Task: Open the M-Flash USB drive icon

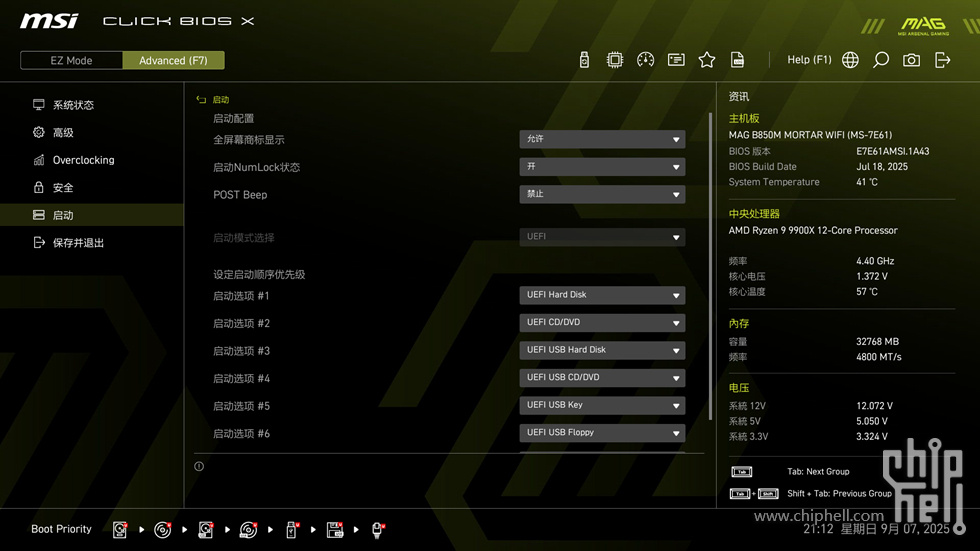Action: [x=584, y=60]
